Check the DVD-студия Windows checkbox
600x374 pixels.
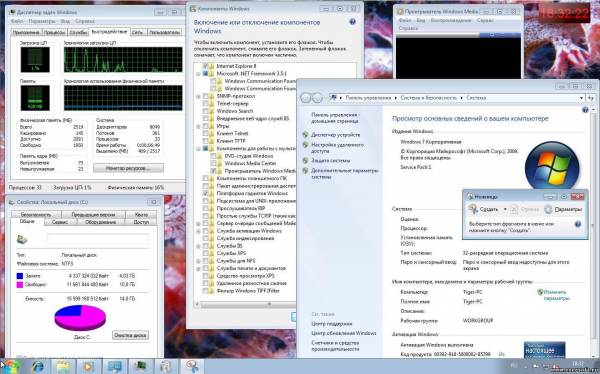214,156
